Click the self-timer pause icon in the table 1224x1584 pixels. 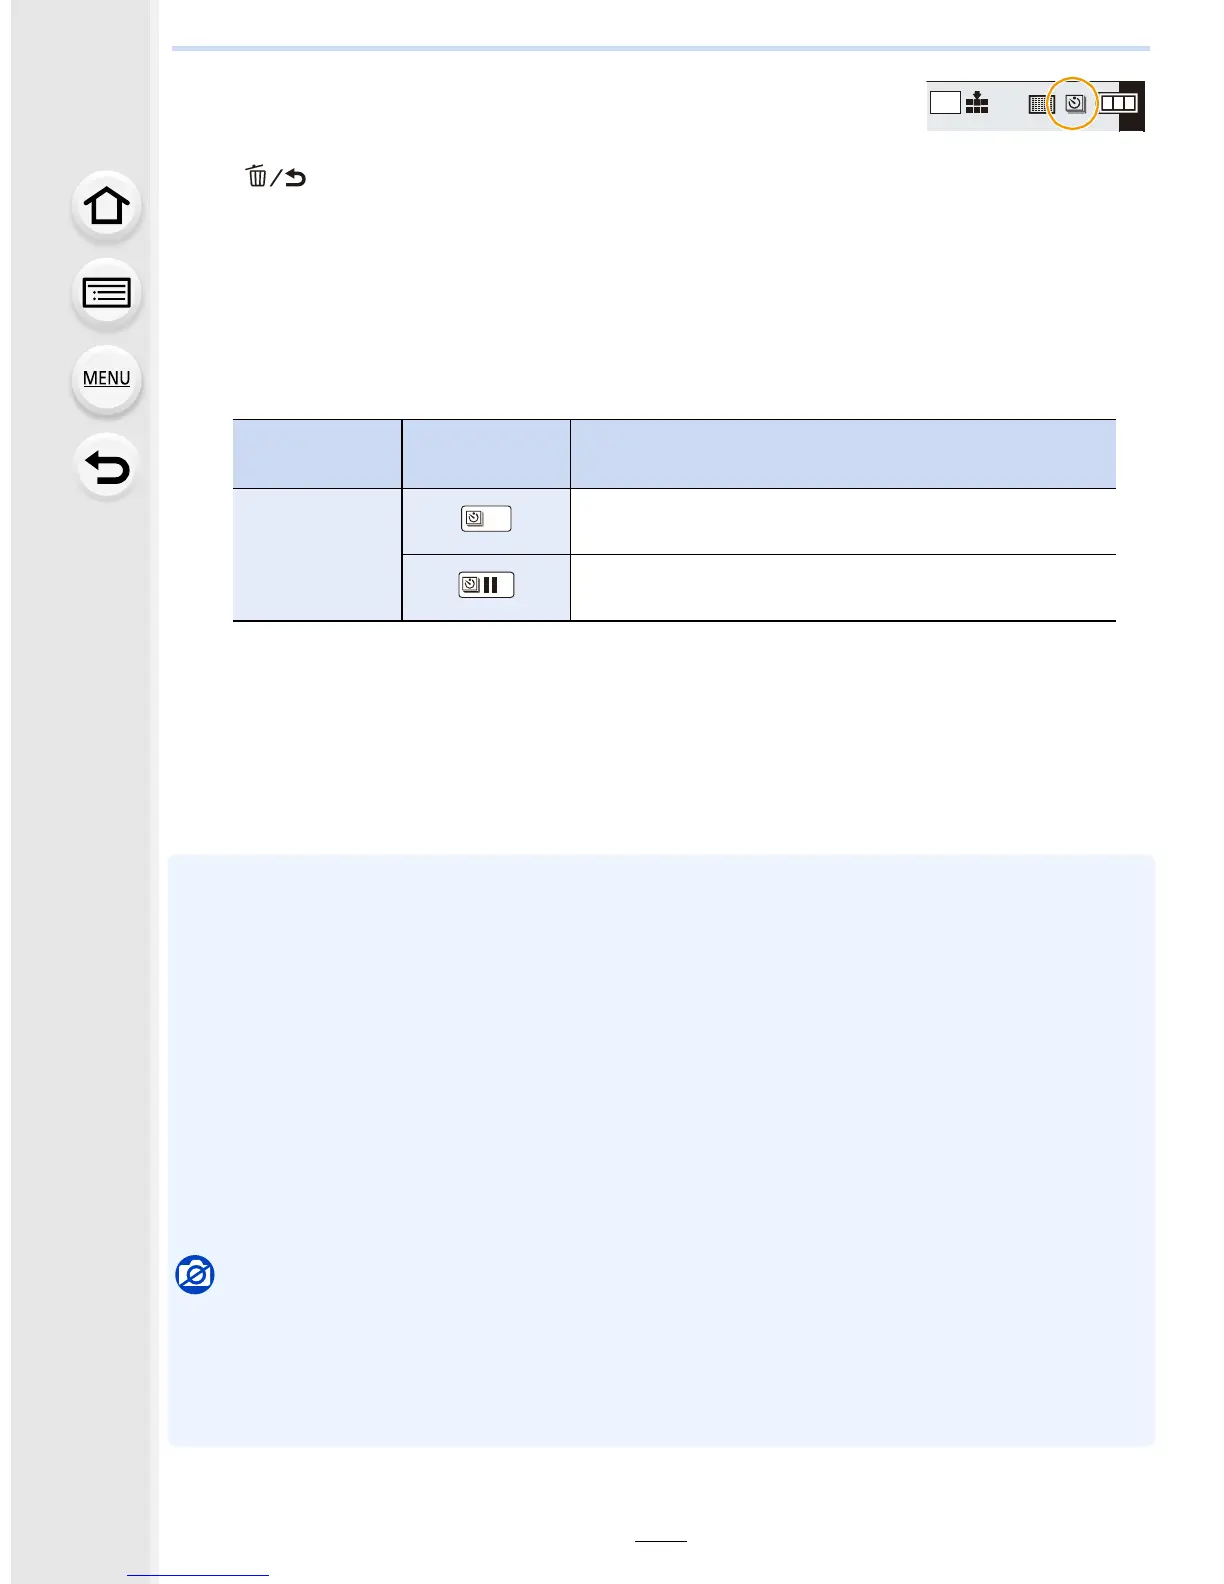(486, 585)
